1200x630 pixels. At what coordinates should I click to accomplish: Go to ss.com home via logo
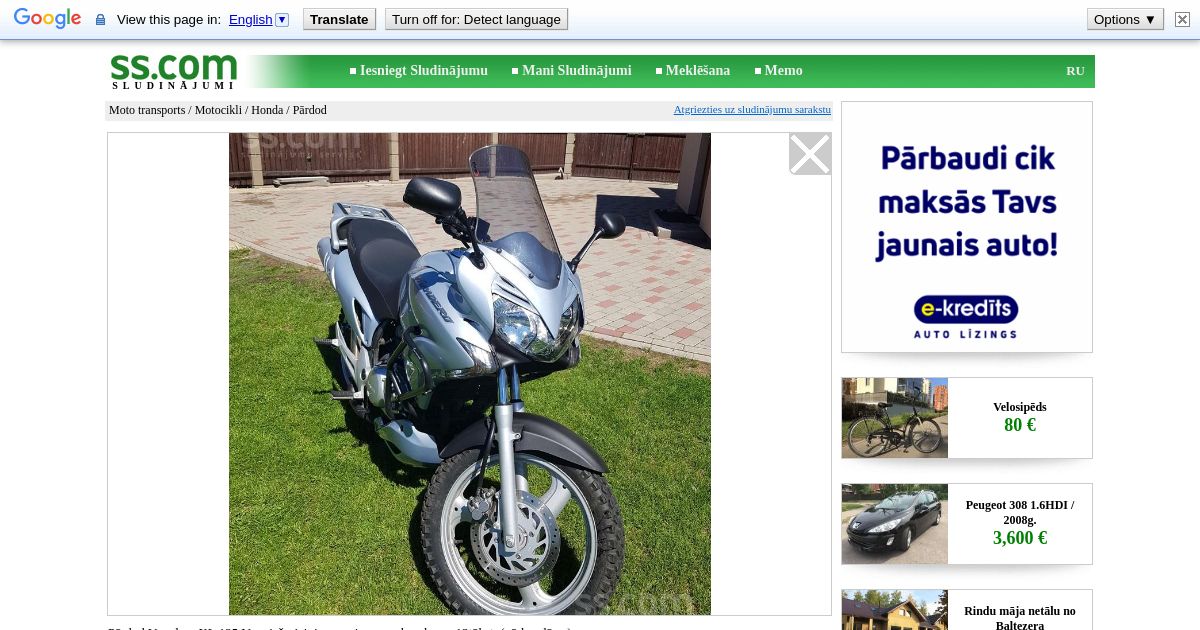173,71
